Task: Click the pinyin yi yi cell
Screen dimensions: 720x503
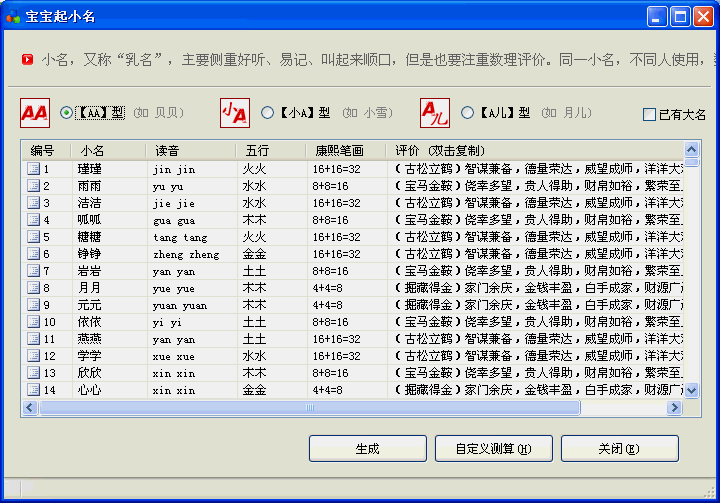Action: [167, 322]
